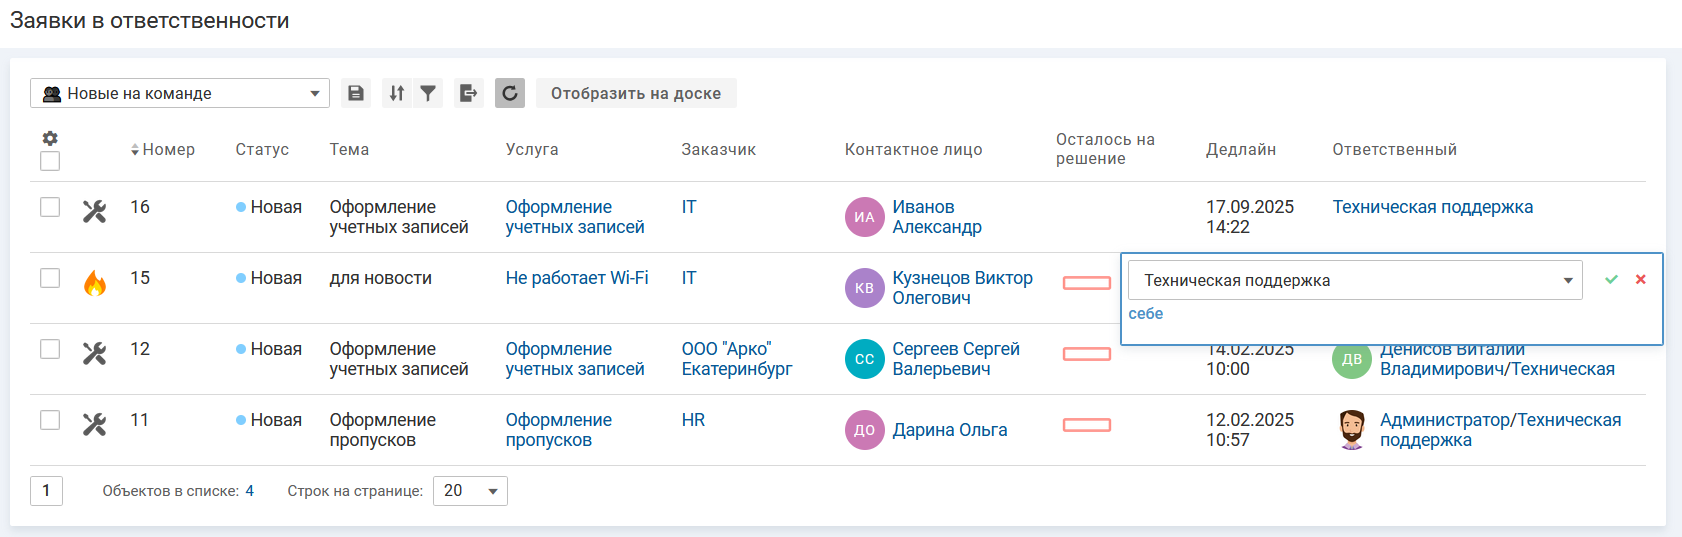Open column settings gear icon

tap(50, 138)
